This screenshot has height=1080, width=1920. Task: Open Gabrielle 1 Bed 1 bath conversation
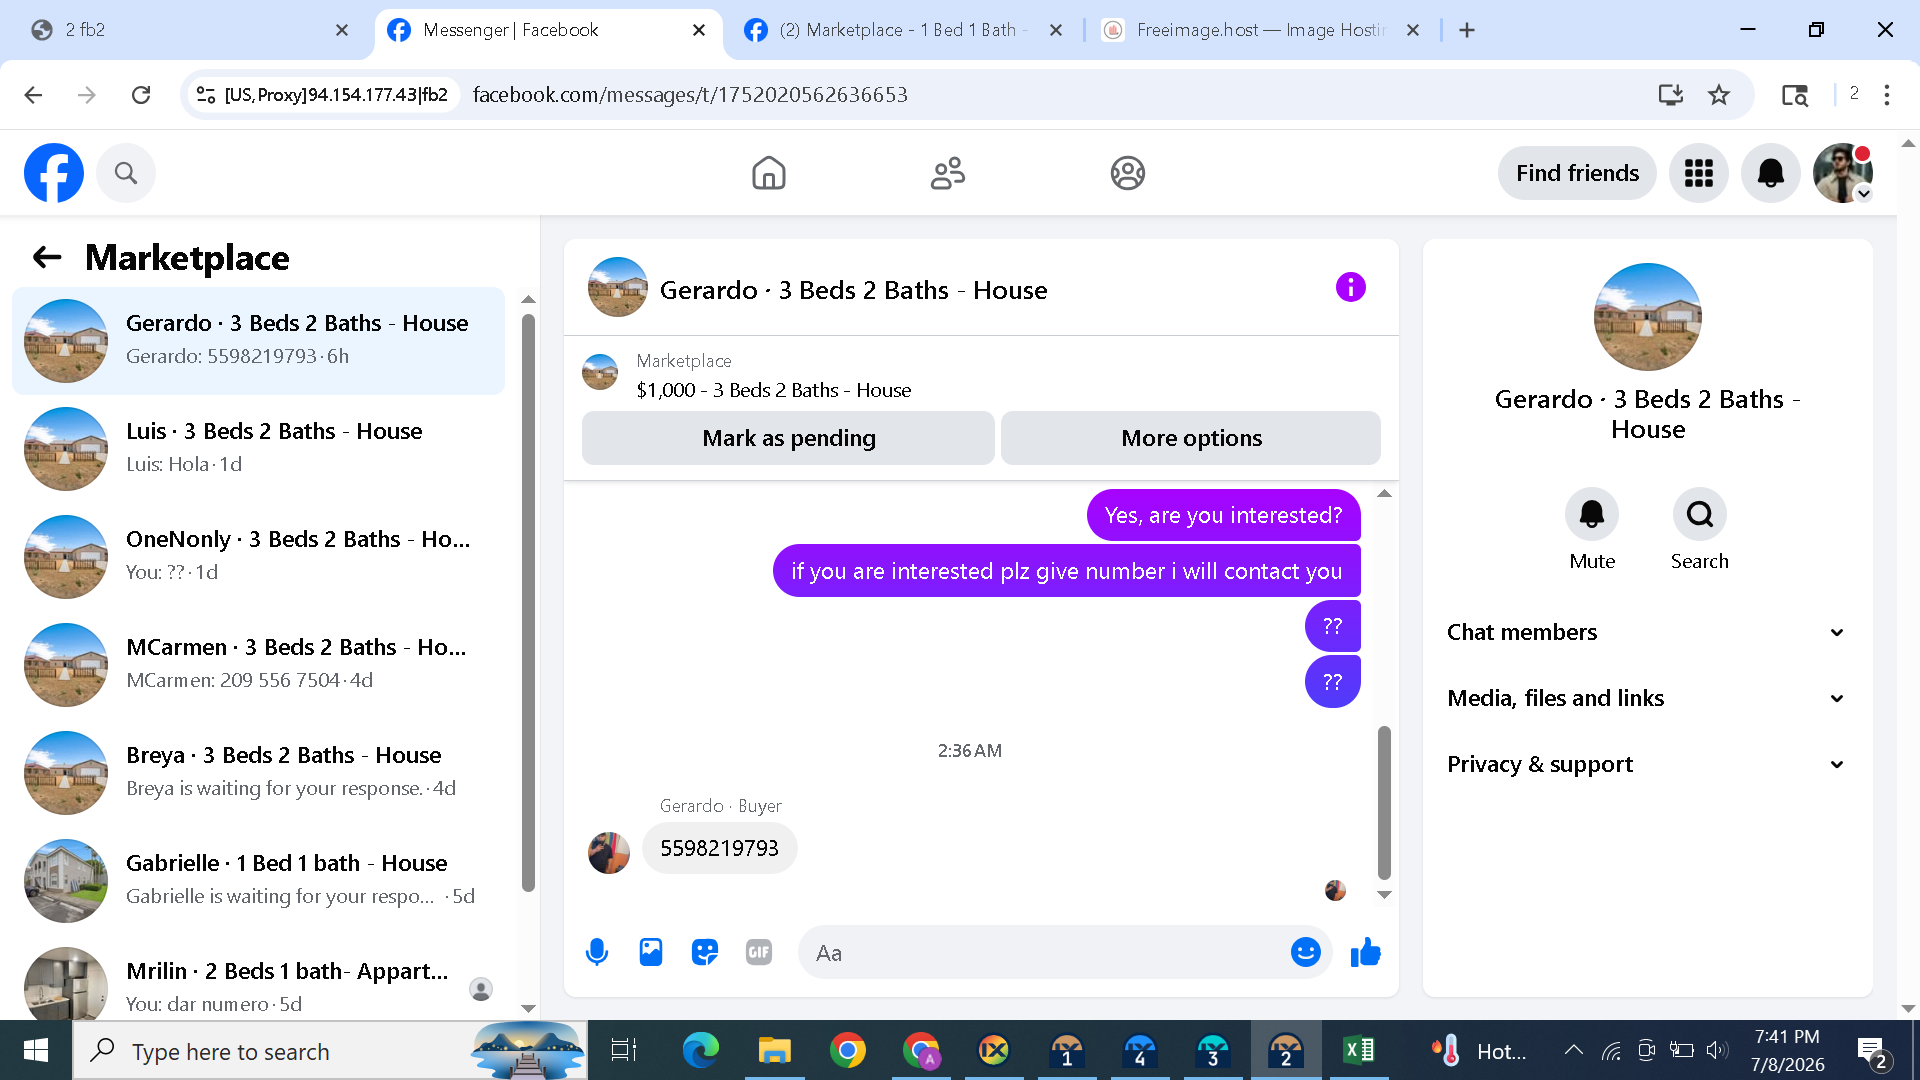258,881
